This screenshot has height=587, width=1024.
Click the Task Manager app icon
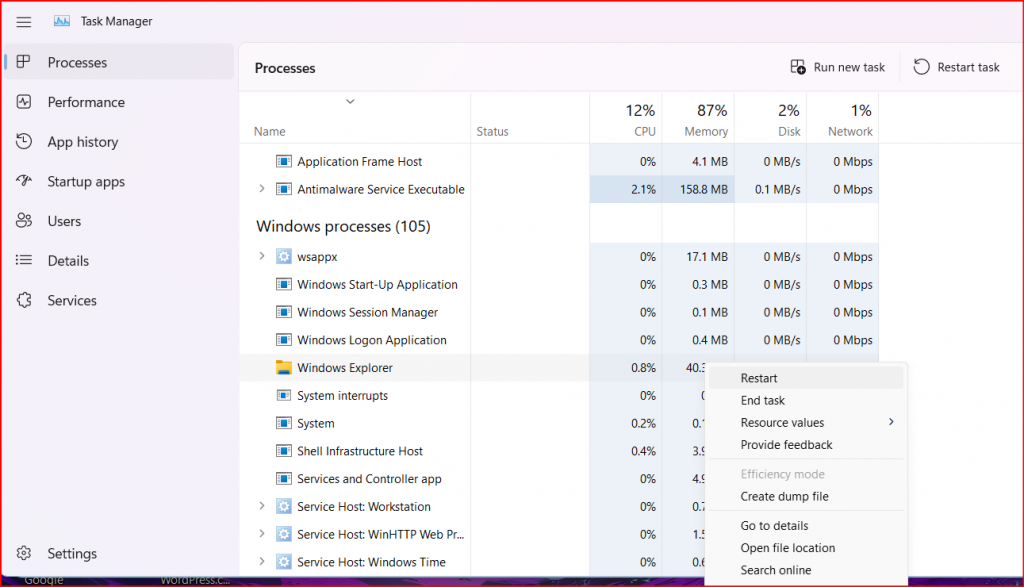point(62,21)
